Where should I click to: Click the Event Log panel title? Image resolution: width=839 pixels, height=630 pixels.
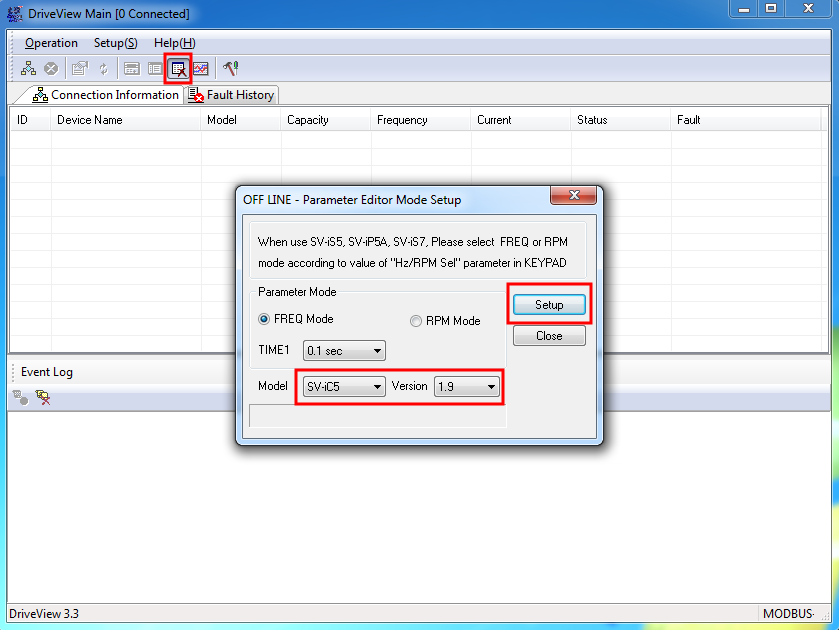[x=47, y=372]
